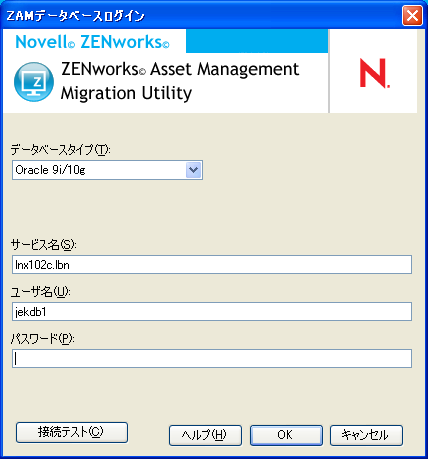Run the 接続テスト(C) connection test
Viewport: 428px width, 459px height.
72,432
